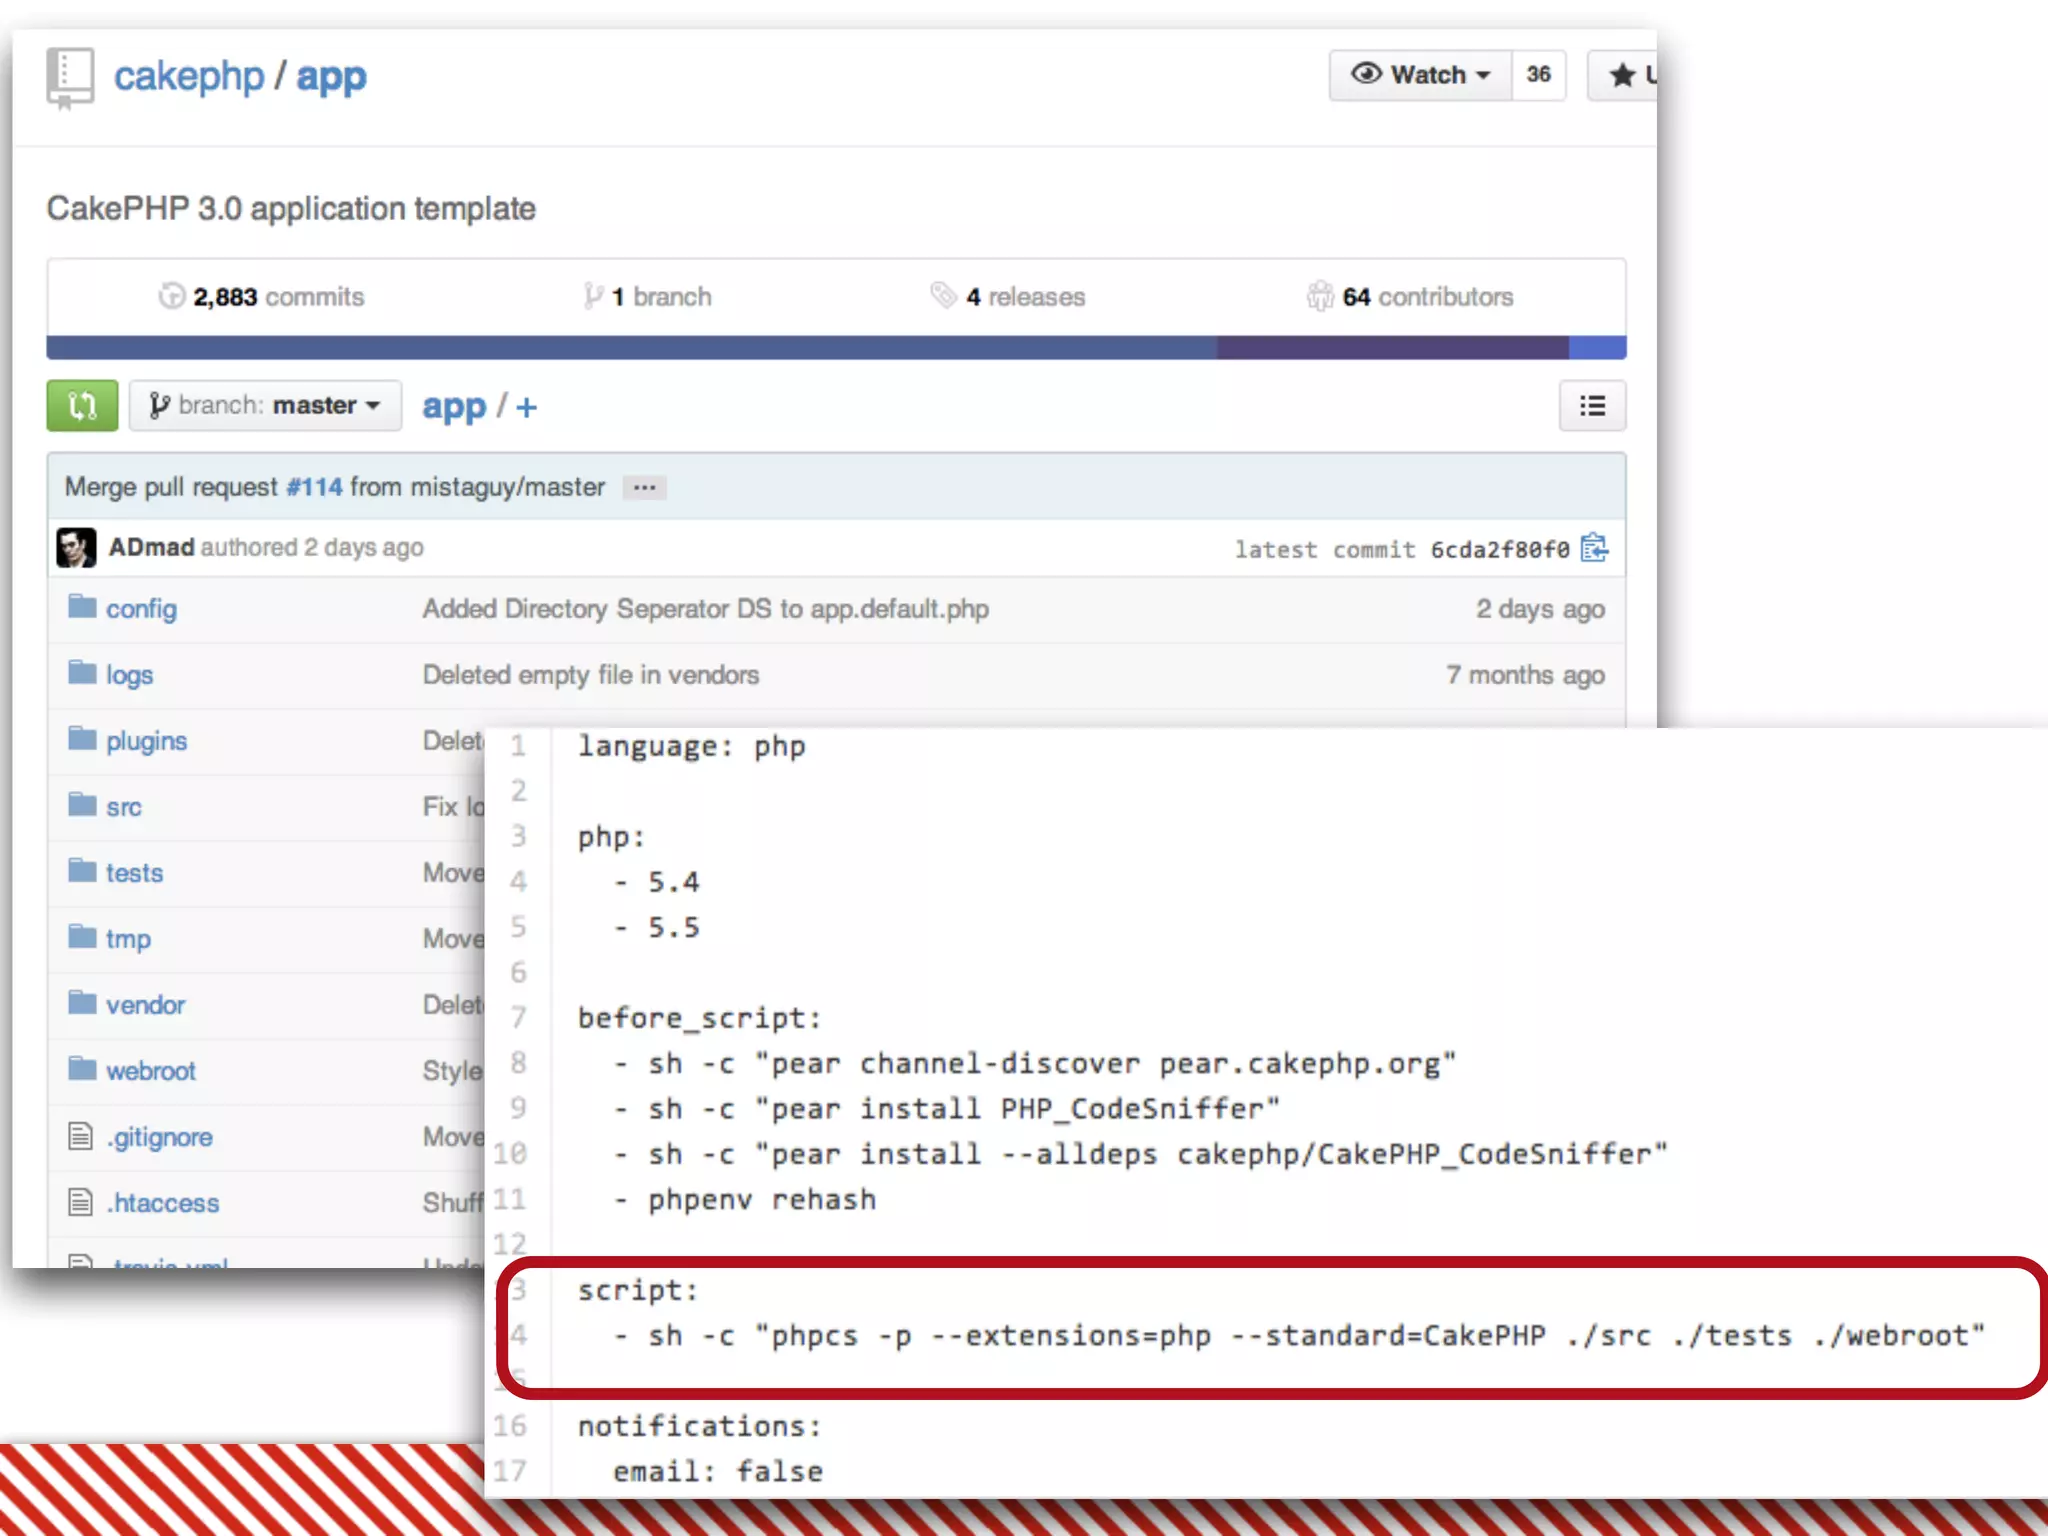This screenshot has width=2048, height=1536.
Task: Open the 64 contributors list
Action: click(1410, 297)
